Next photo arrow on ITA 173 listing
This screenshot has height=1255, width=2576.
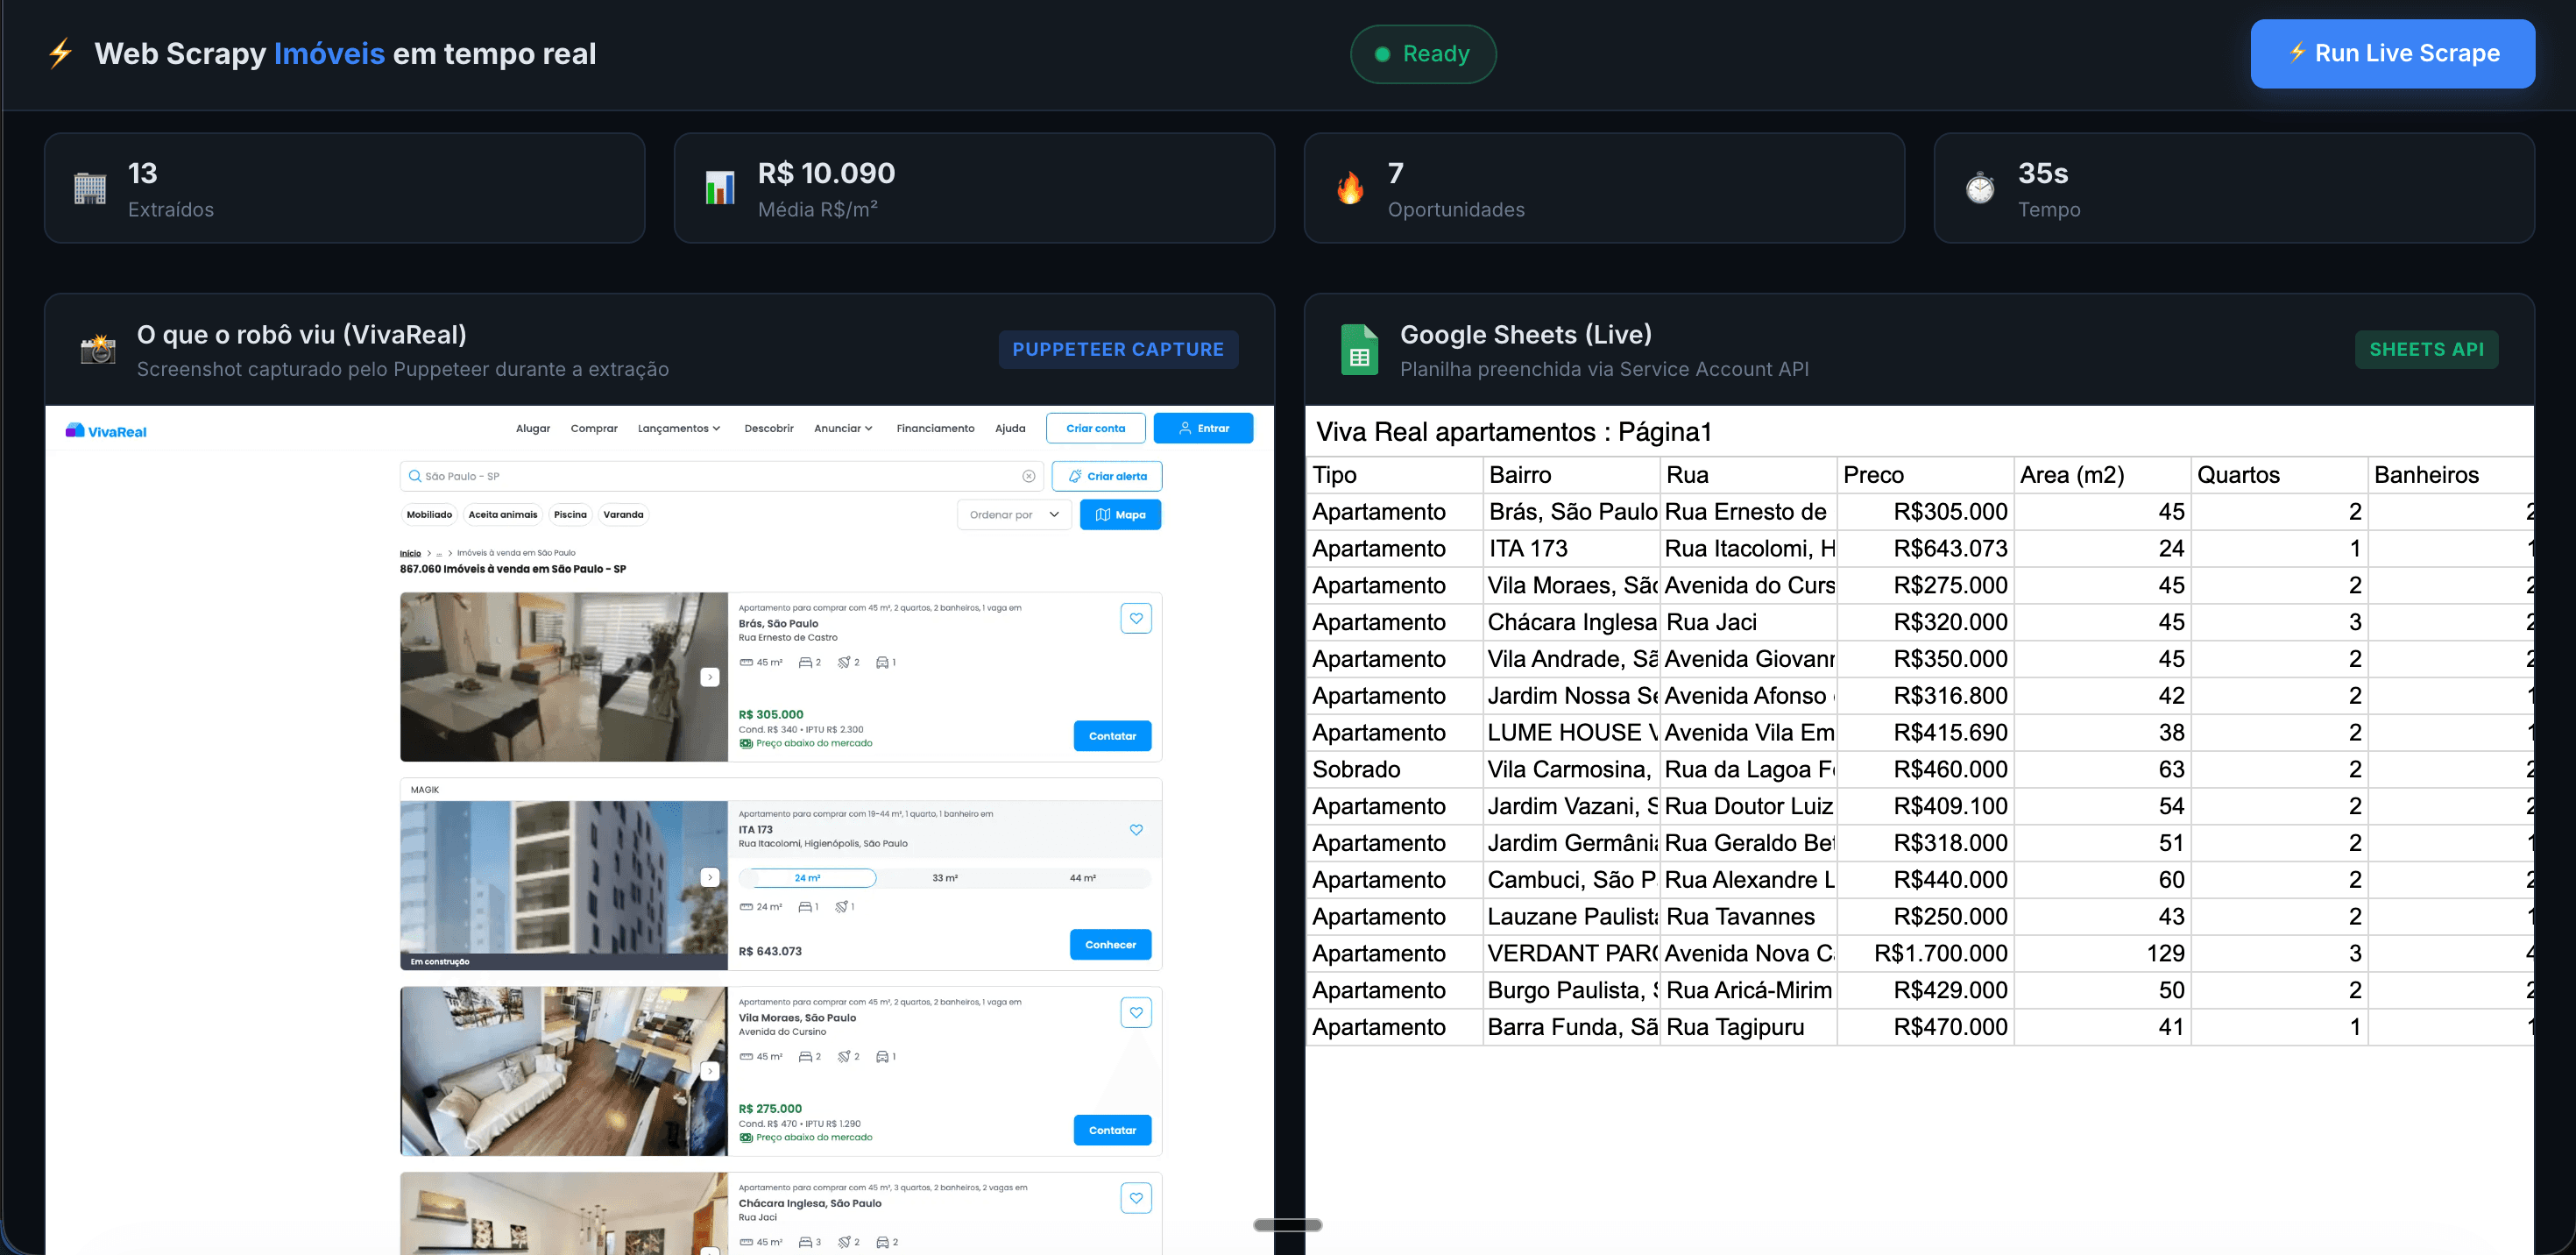pyautogui.click(x=710, y=877)
